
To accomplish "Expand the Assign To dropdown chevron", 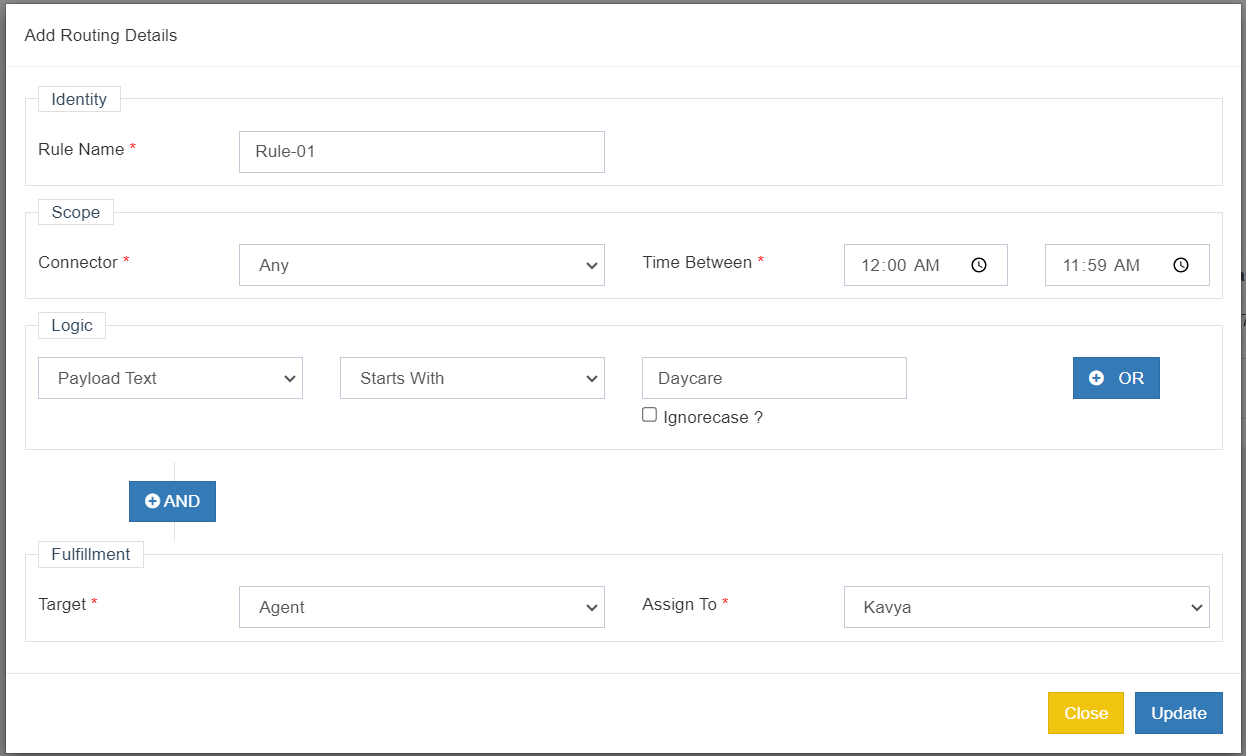I will (x=1197, y=607).
